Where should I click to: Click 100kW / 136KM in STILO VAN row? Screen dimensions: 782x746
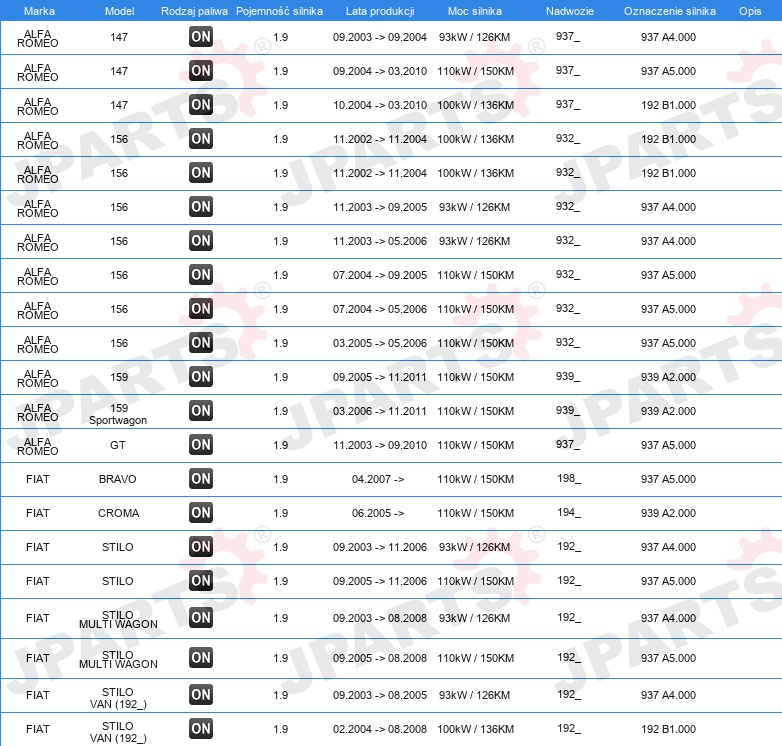(476, 729)
